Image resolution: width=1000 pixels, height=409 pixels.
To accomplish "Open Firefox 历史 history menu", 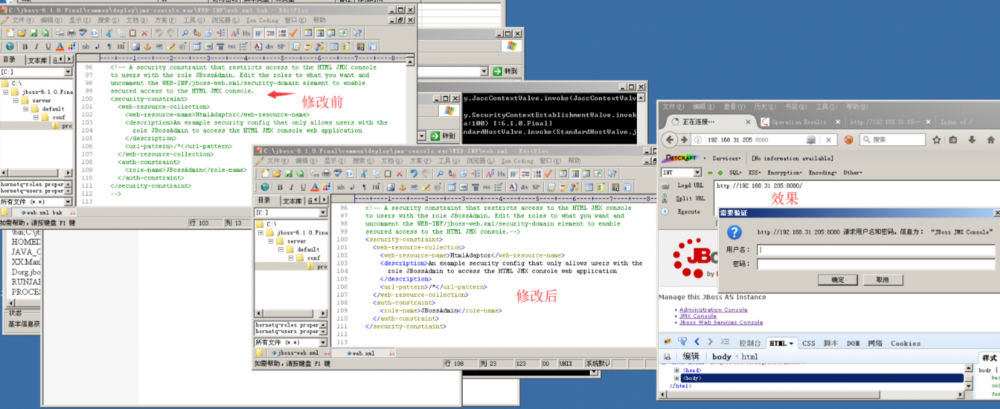I will point(765,107).
